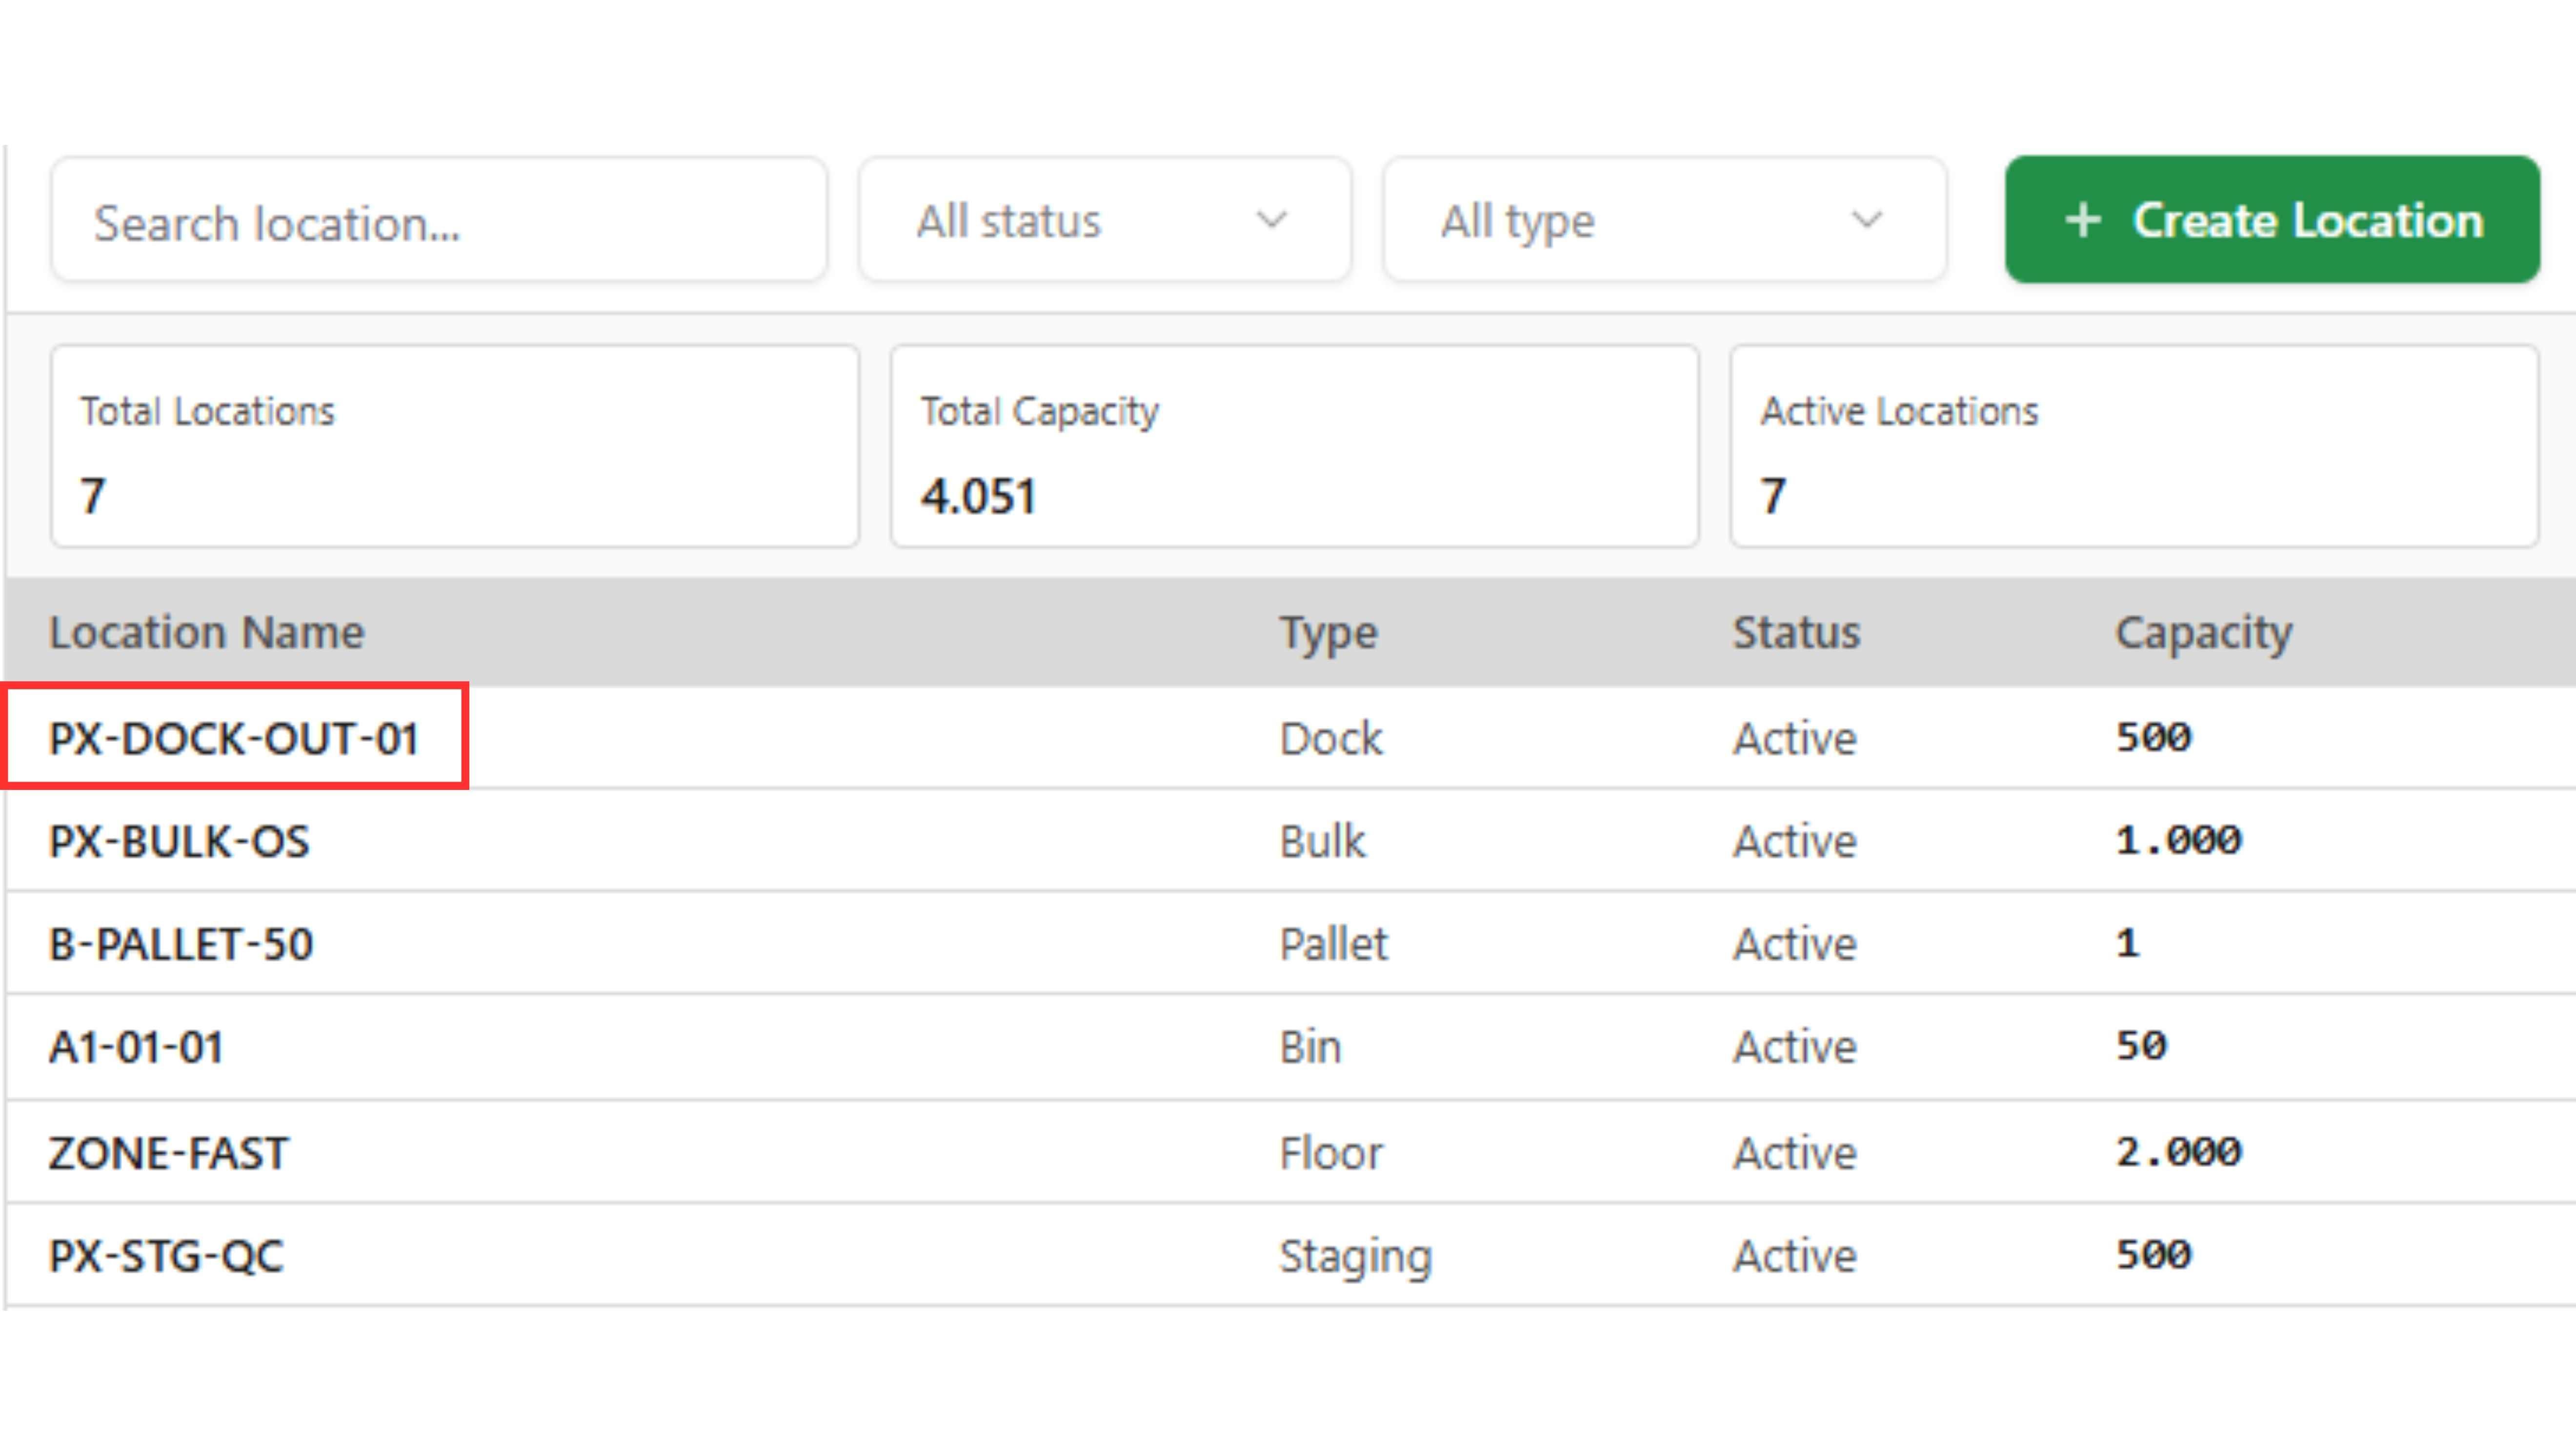
Task: Click the Active Locations summary card
Action: tap(2133, 447)
